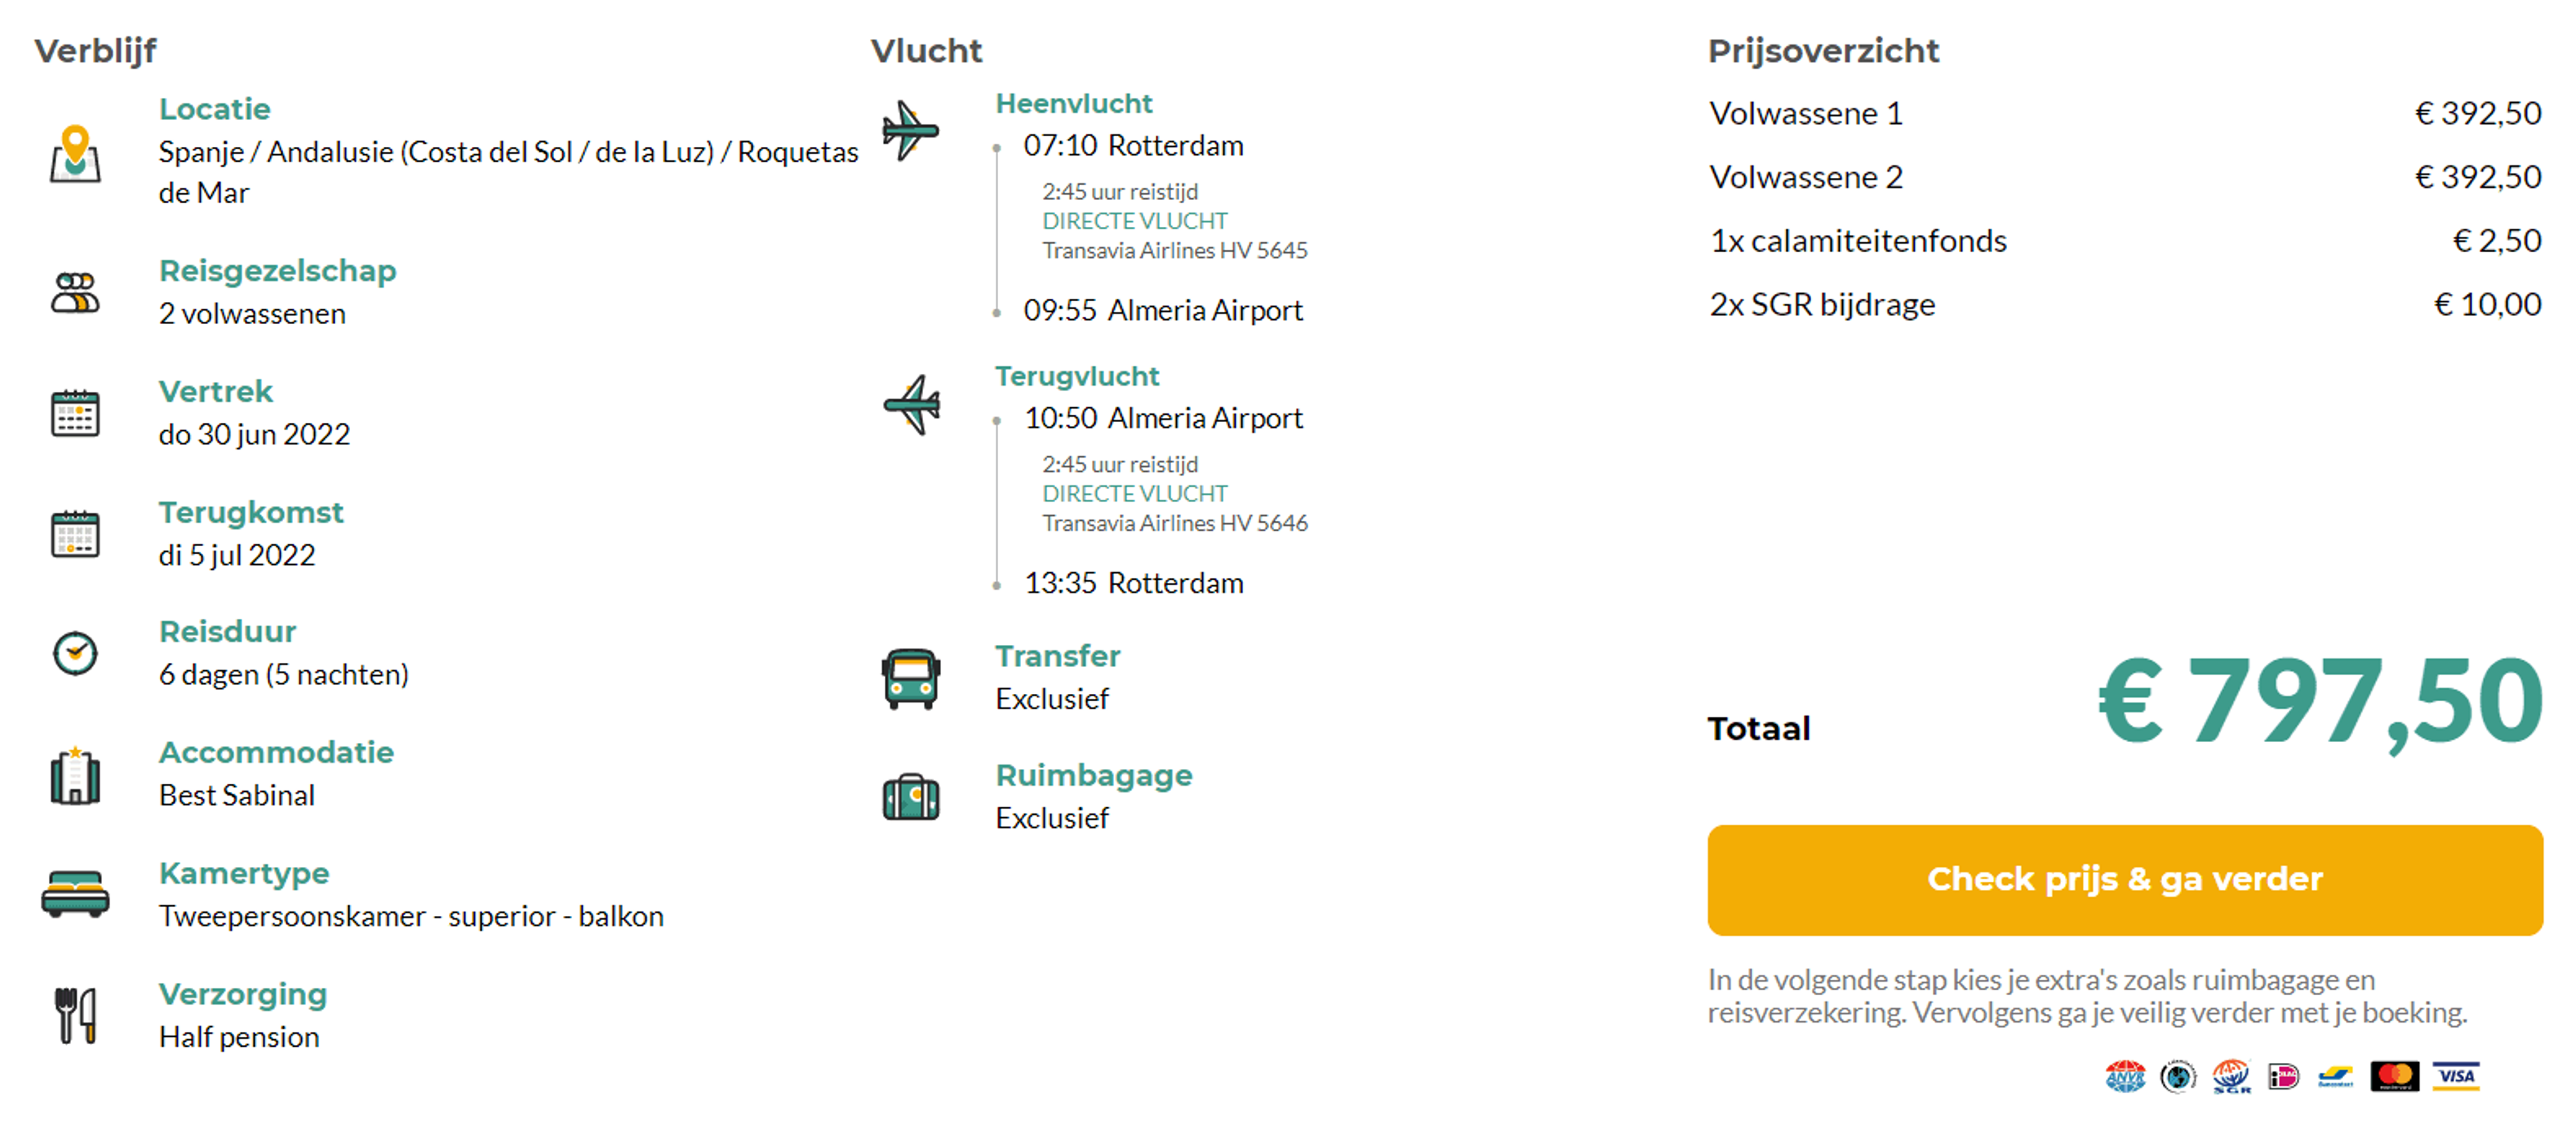Click the Terugkomst calendar icon
This screenshot has height=1130, width=2576.
point(75,533)
